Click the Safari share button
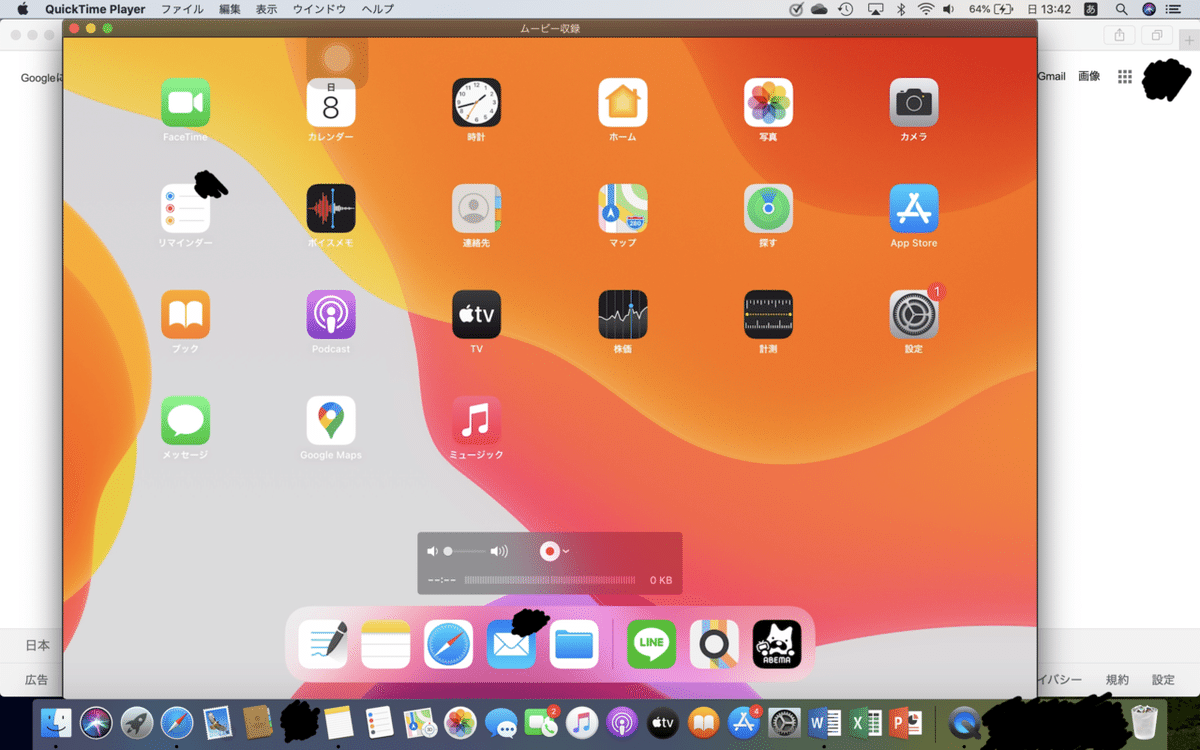 pos(1119,35)
